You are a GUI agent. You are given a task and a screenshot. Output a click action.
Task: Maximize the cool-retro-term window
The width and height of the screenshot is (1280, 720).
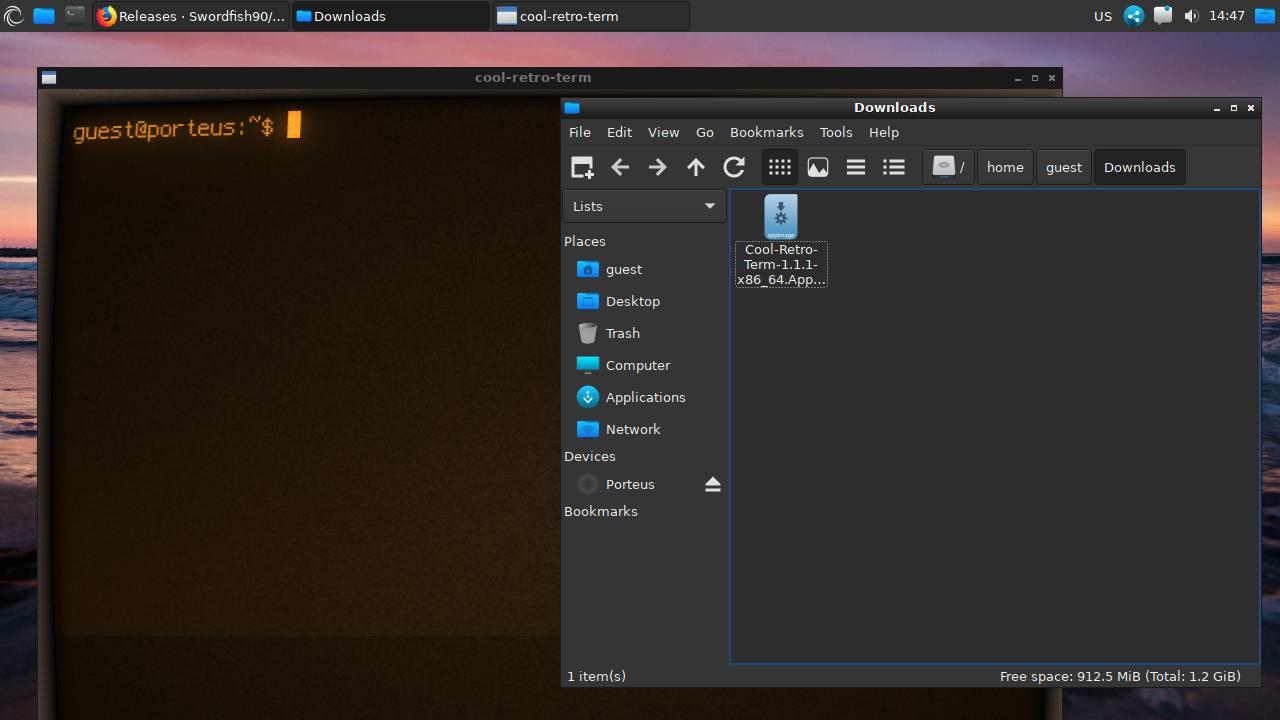(x=1035, y=78)
